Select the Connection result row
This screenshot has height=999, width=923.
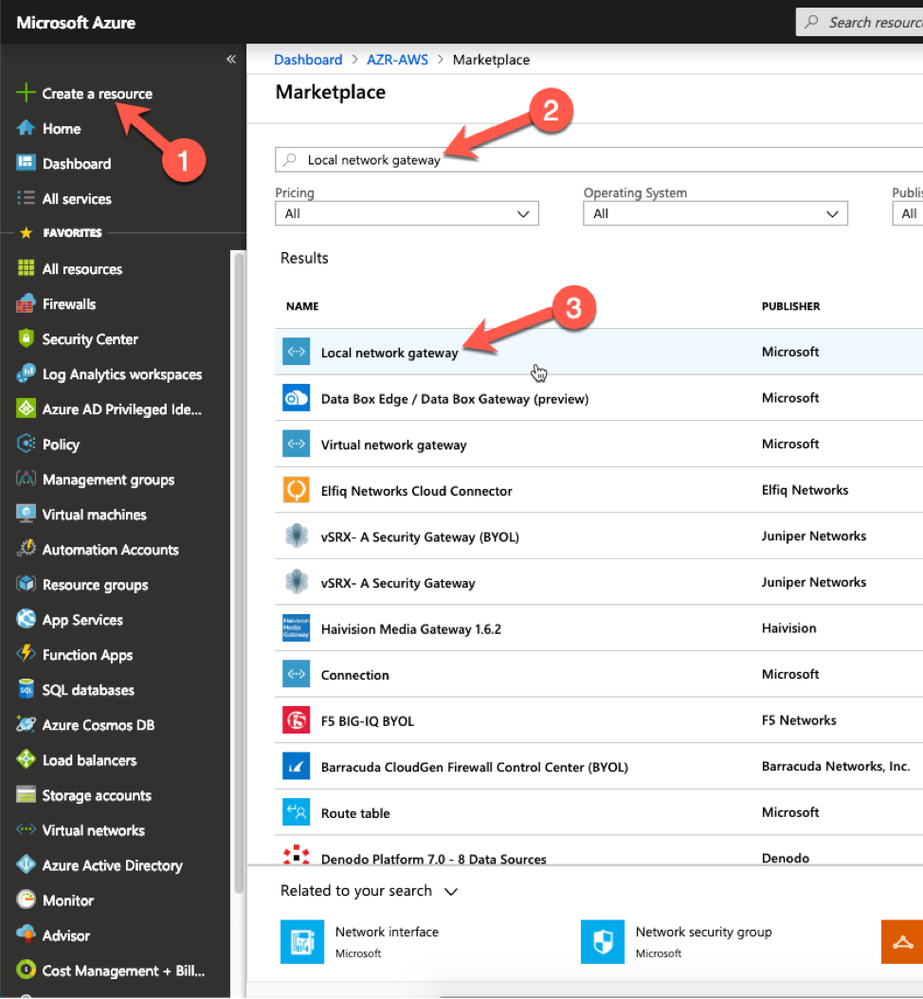(x=599, y=674)
